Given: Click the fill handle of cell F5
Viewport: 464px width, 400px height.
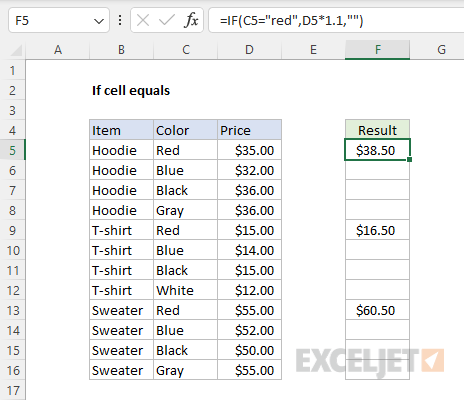Looking at the screenshot, I should click(410, 160).
